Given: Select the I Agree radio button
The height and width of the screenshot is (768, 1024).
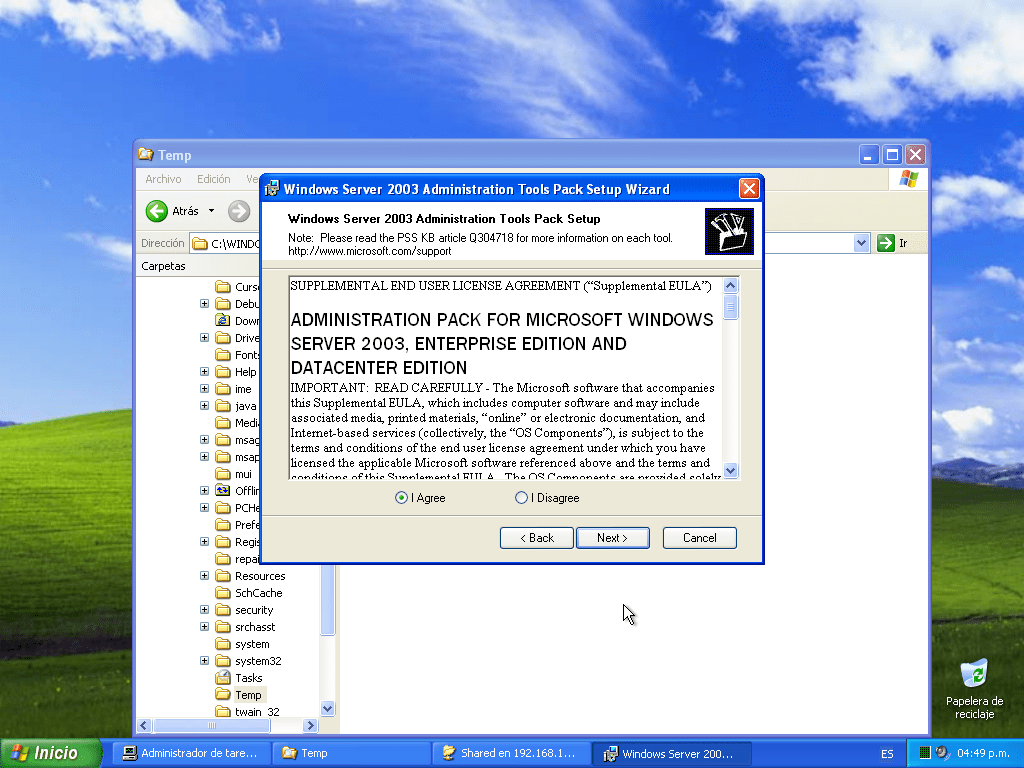Looking at the screenshot, I should coord(401,498).
